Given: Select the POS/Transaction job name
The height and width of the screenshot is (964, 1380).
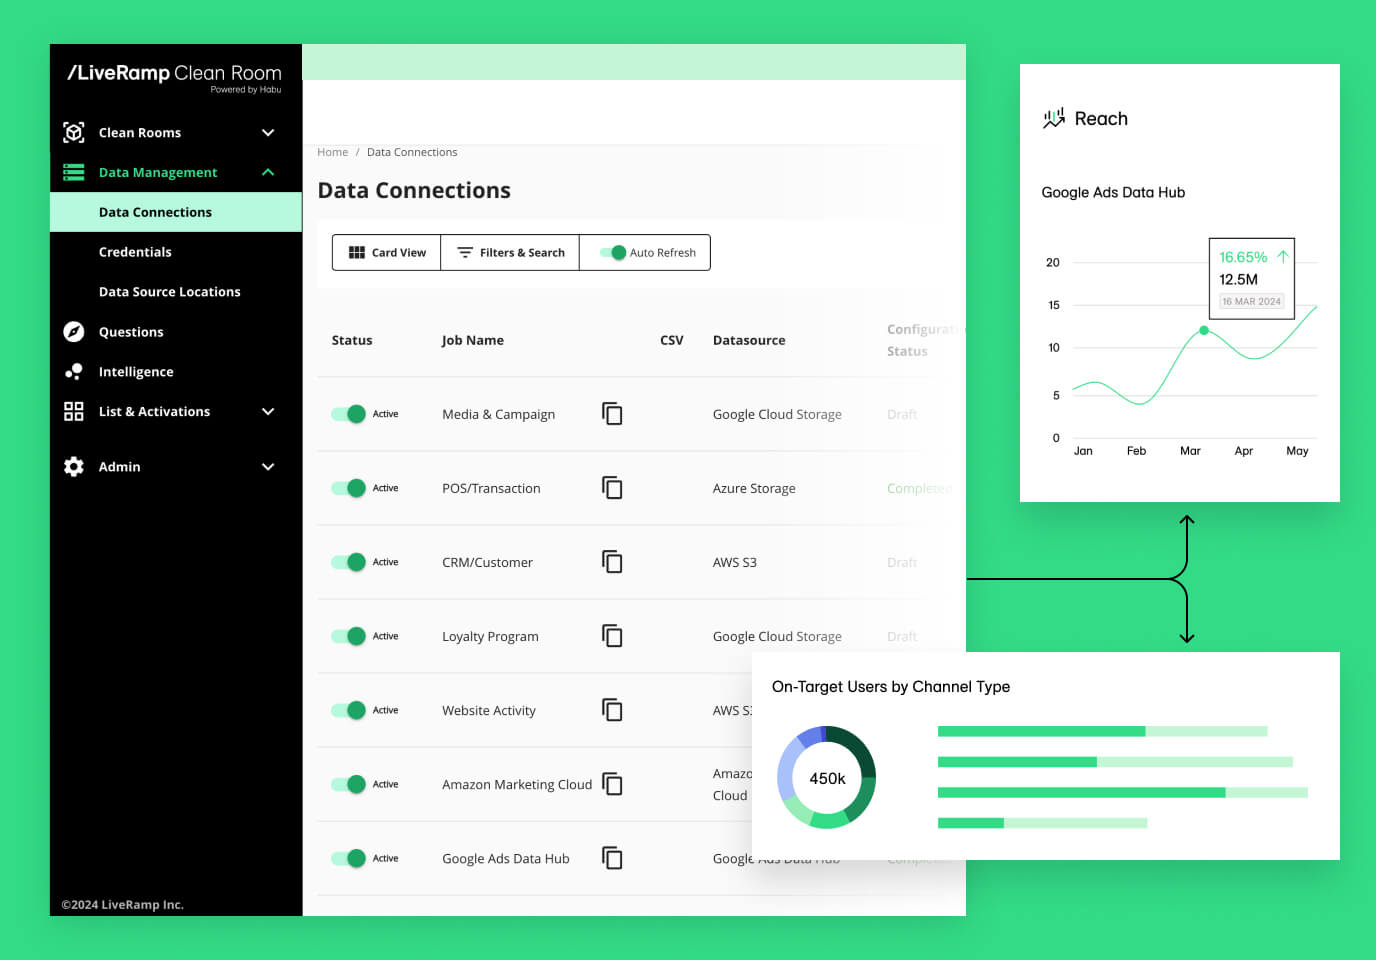Looking at the screenshot, I should pyautogui.click(x=491, y=489).
